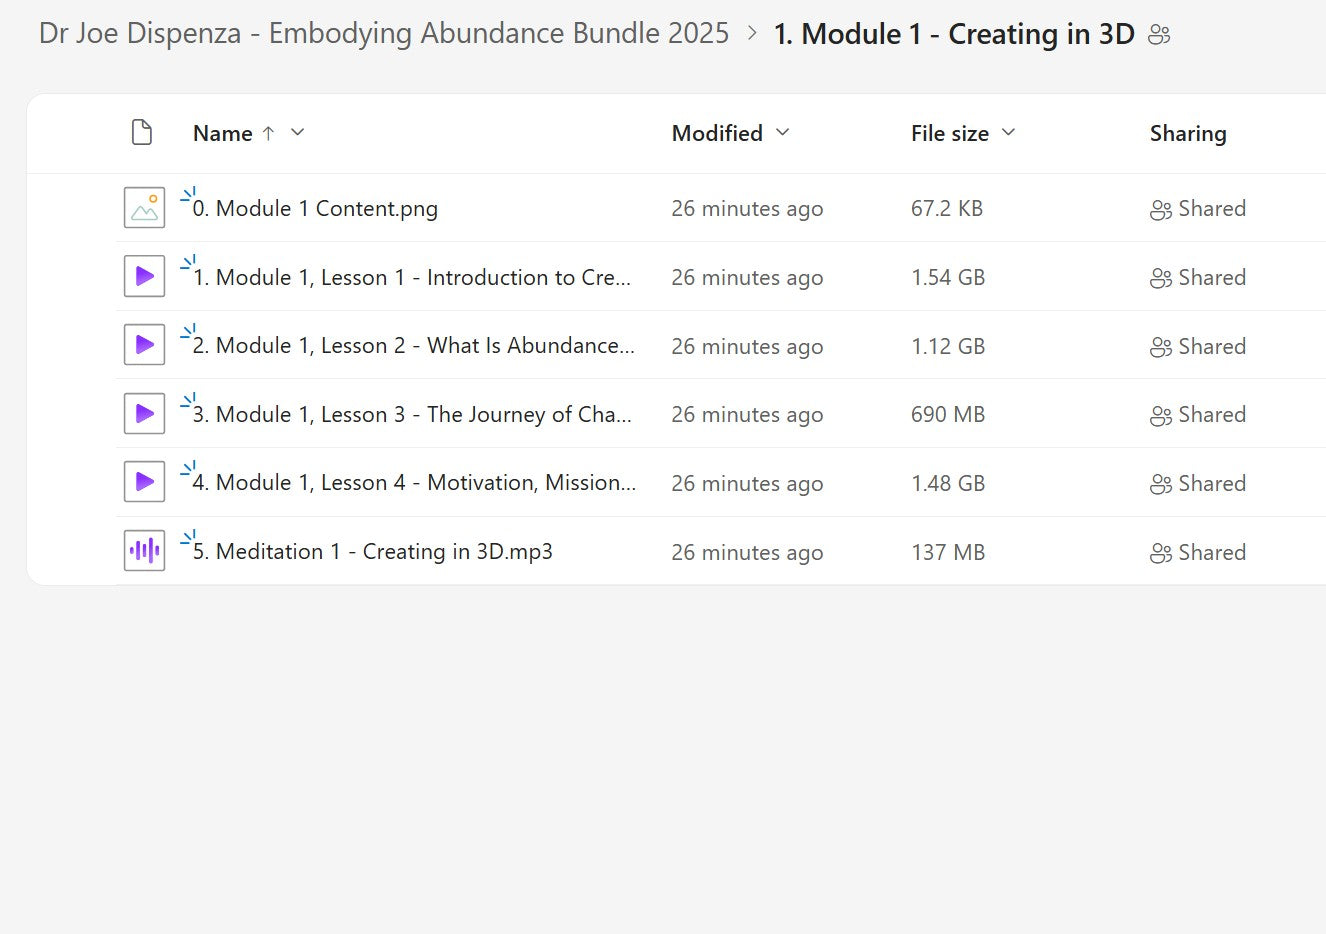Click the video icon beside Lesson 2 What Is Abundance
The height and width of the screenshot is (934, 1326).
144,345
